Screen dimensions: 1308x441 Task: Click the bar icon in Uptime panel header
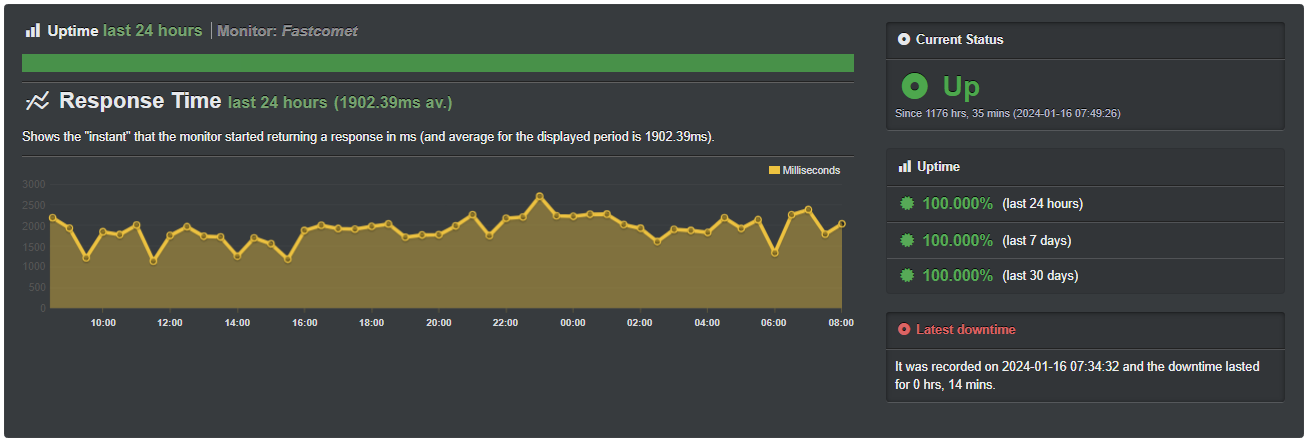pos(904,167)
